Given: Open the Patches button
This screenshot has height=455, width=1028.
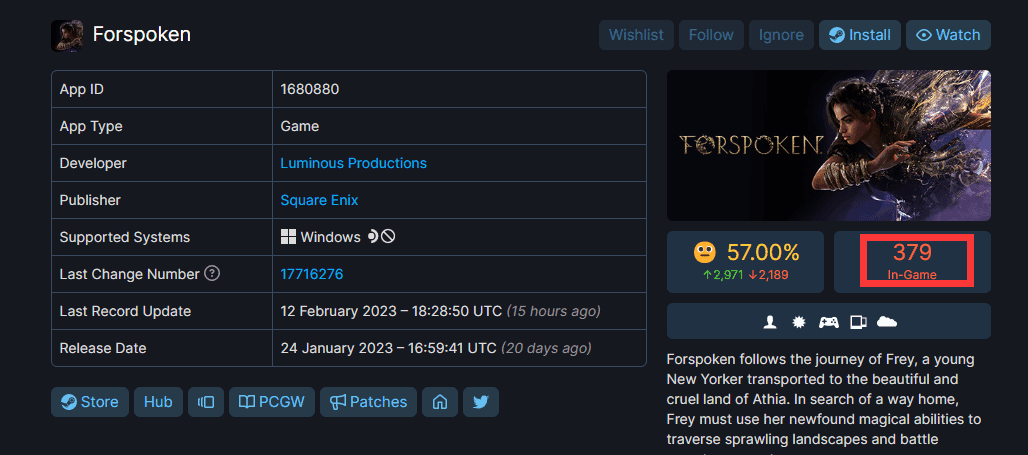Looking at the screenshot, I should [x=368, y=402].
